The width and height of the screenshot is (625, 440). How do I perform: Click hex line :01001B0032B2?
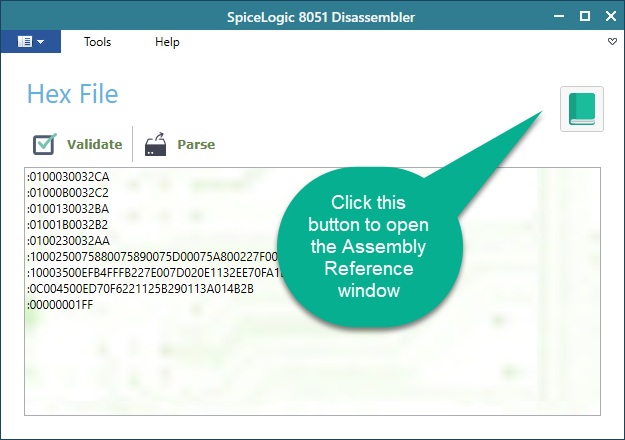(x=67, y=224)
